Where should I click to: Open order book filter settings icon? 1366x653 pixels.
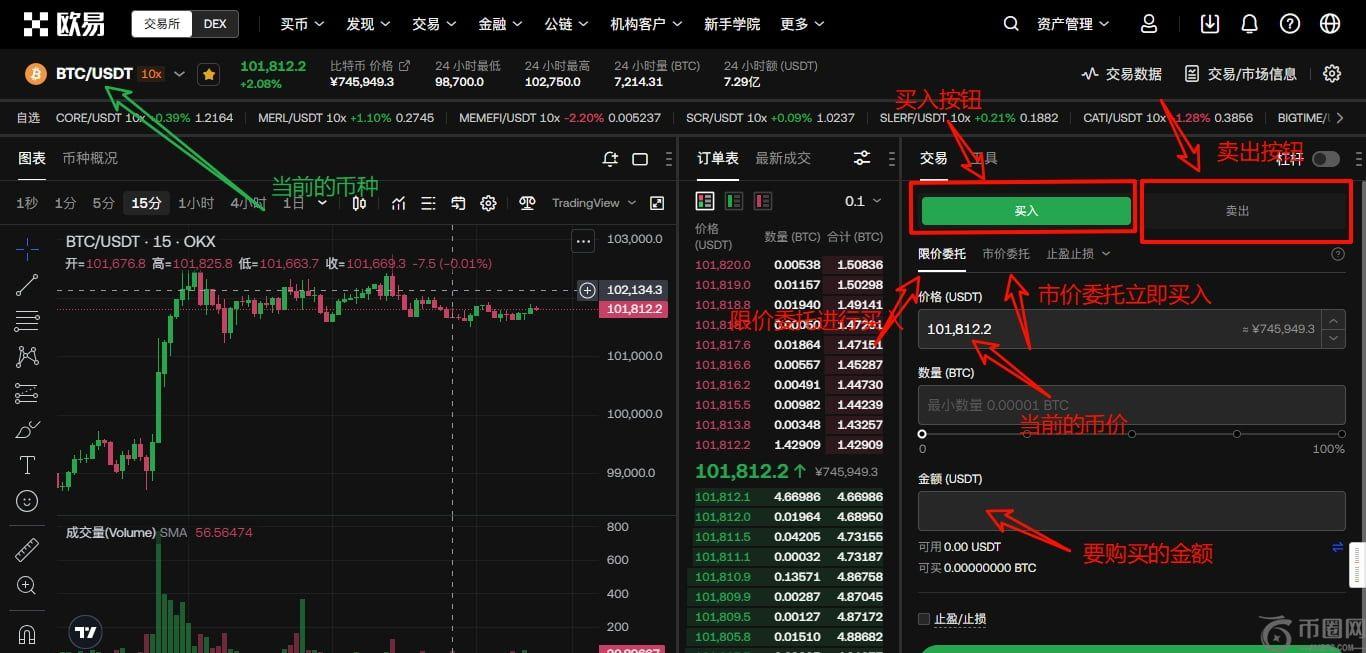tap(862, 158)
